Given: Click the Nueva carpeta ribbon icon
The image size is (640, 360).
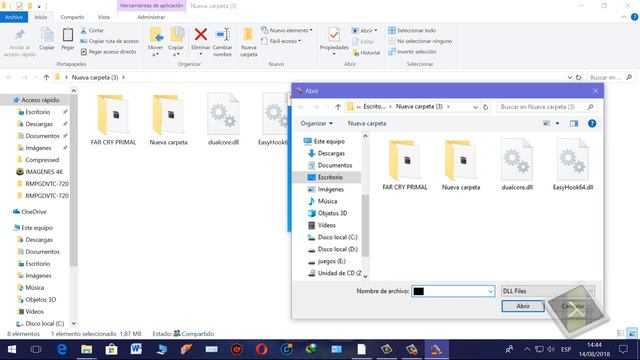Looking at the screenshot, I should (x=248, y=35).
